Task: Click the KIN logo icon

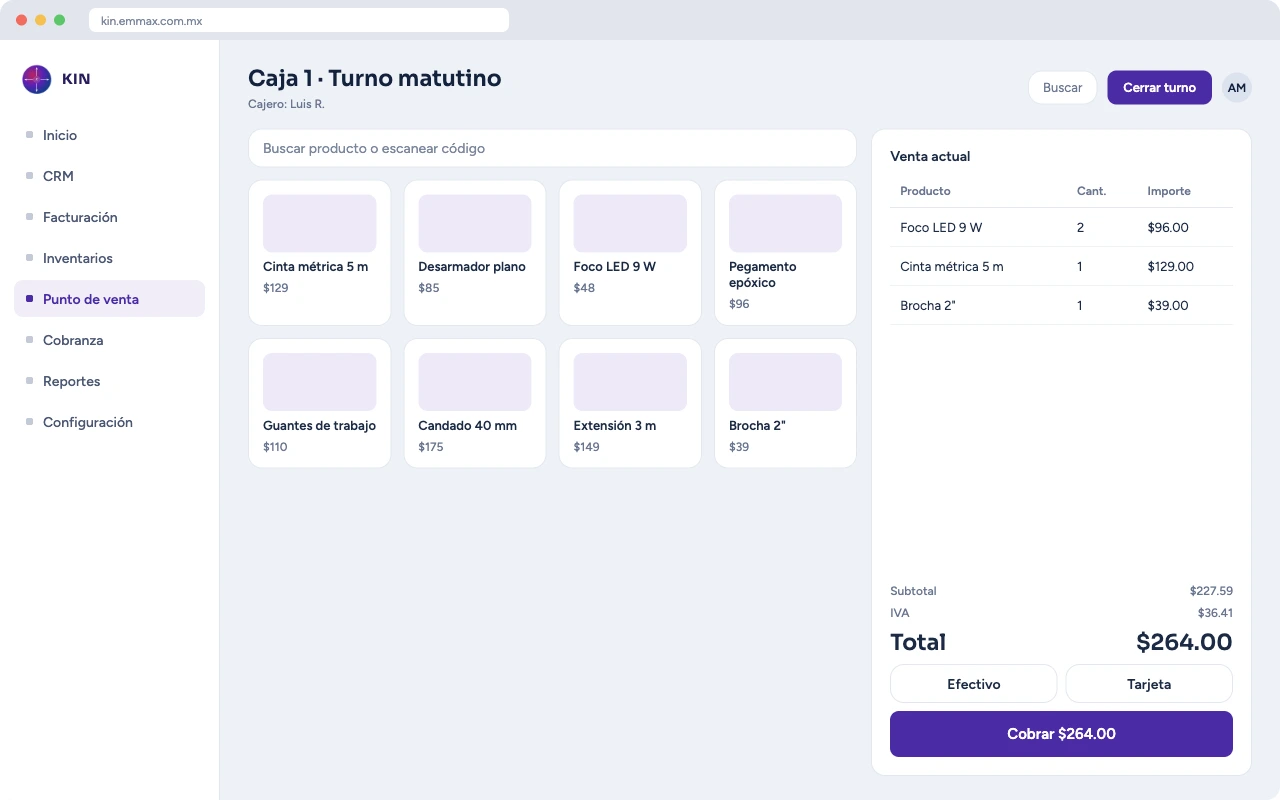Action: 37,79
